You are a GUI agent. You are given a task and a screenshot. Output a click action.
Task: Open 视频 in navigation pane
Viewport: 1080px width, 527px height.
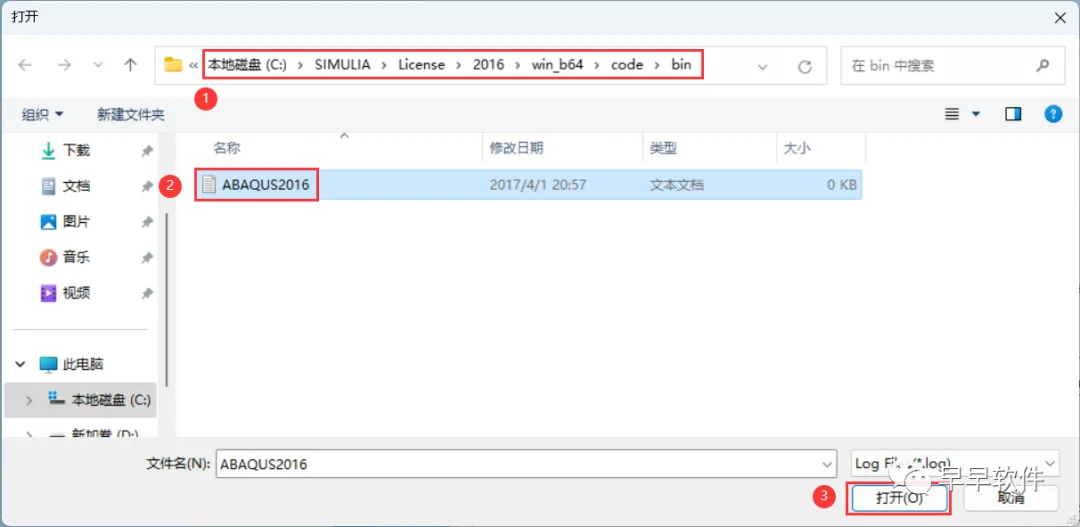point(76,293)
